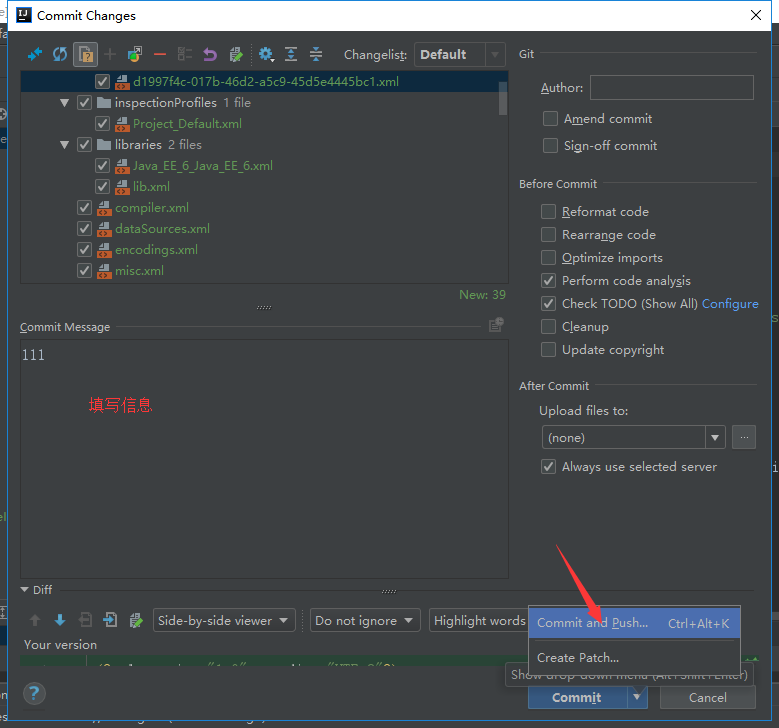Open the Side-by-side viewer dropdown
779x728 pixels.
click(224, 620)
